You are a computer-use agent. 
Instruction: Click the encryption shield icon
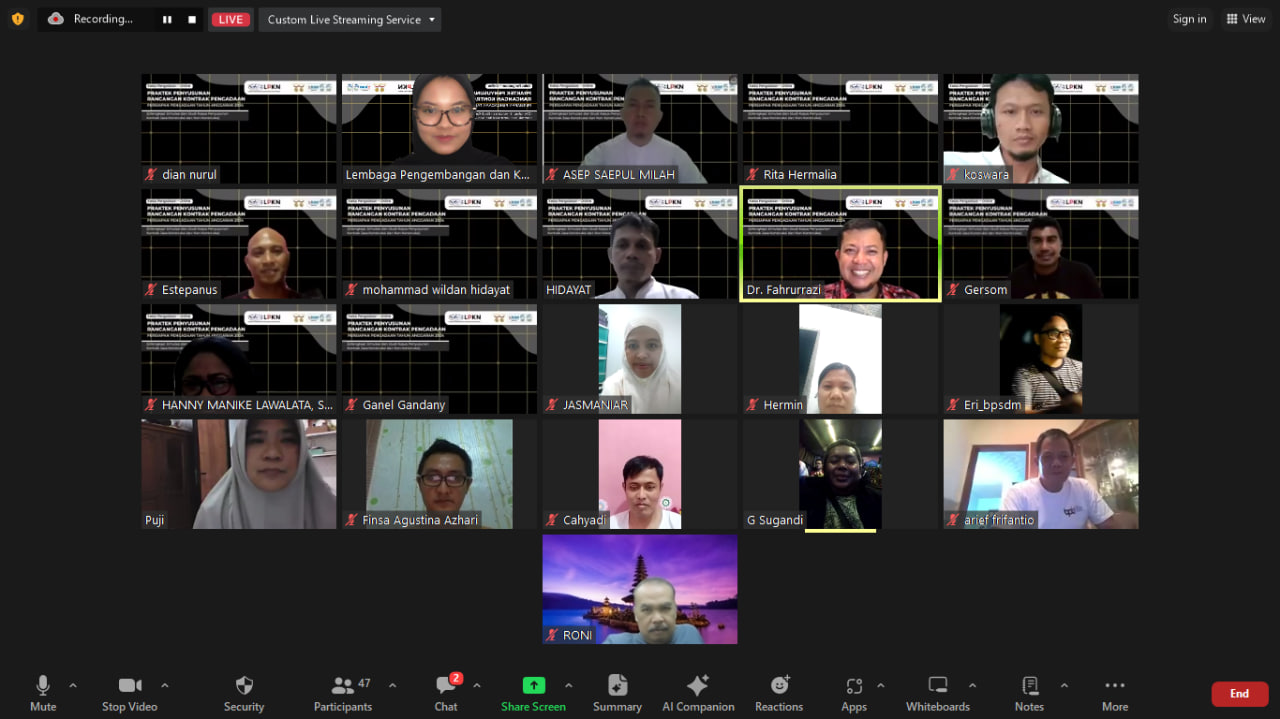pyautogui.click(x=17, y=19)
